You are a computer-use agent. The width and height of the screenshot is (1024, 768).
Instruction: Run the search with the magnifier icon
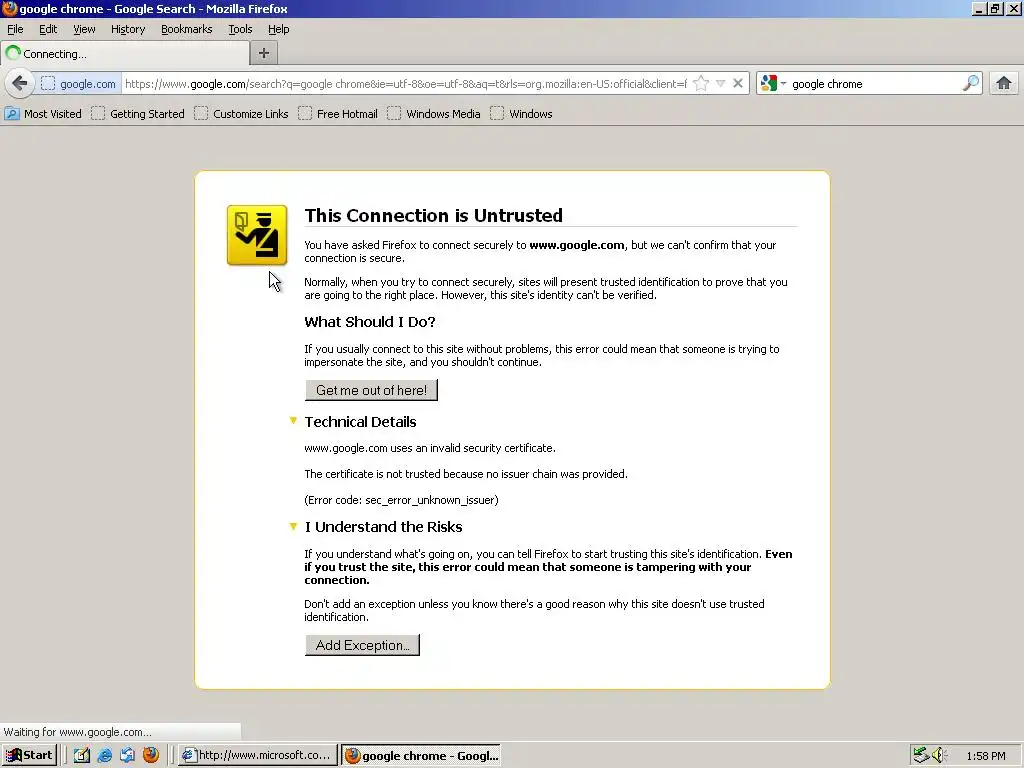(971, 84)
